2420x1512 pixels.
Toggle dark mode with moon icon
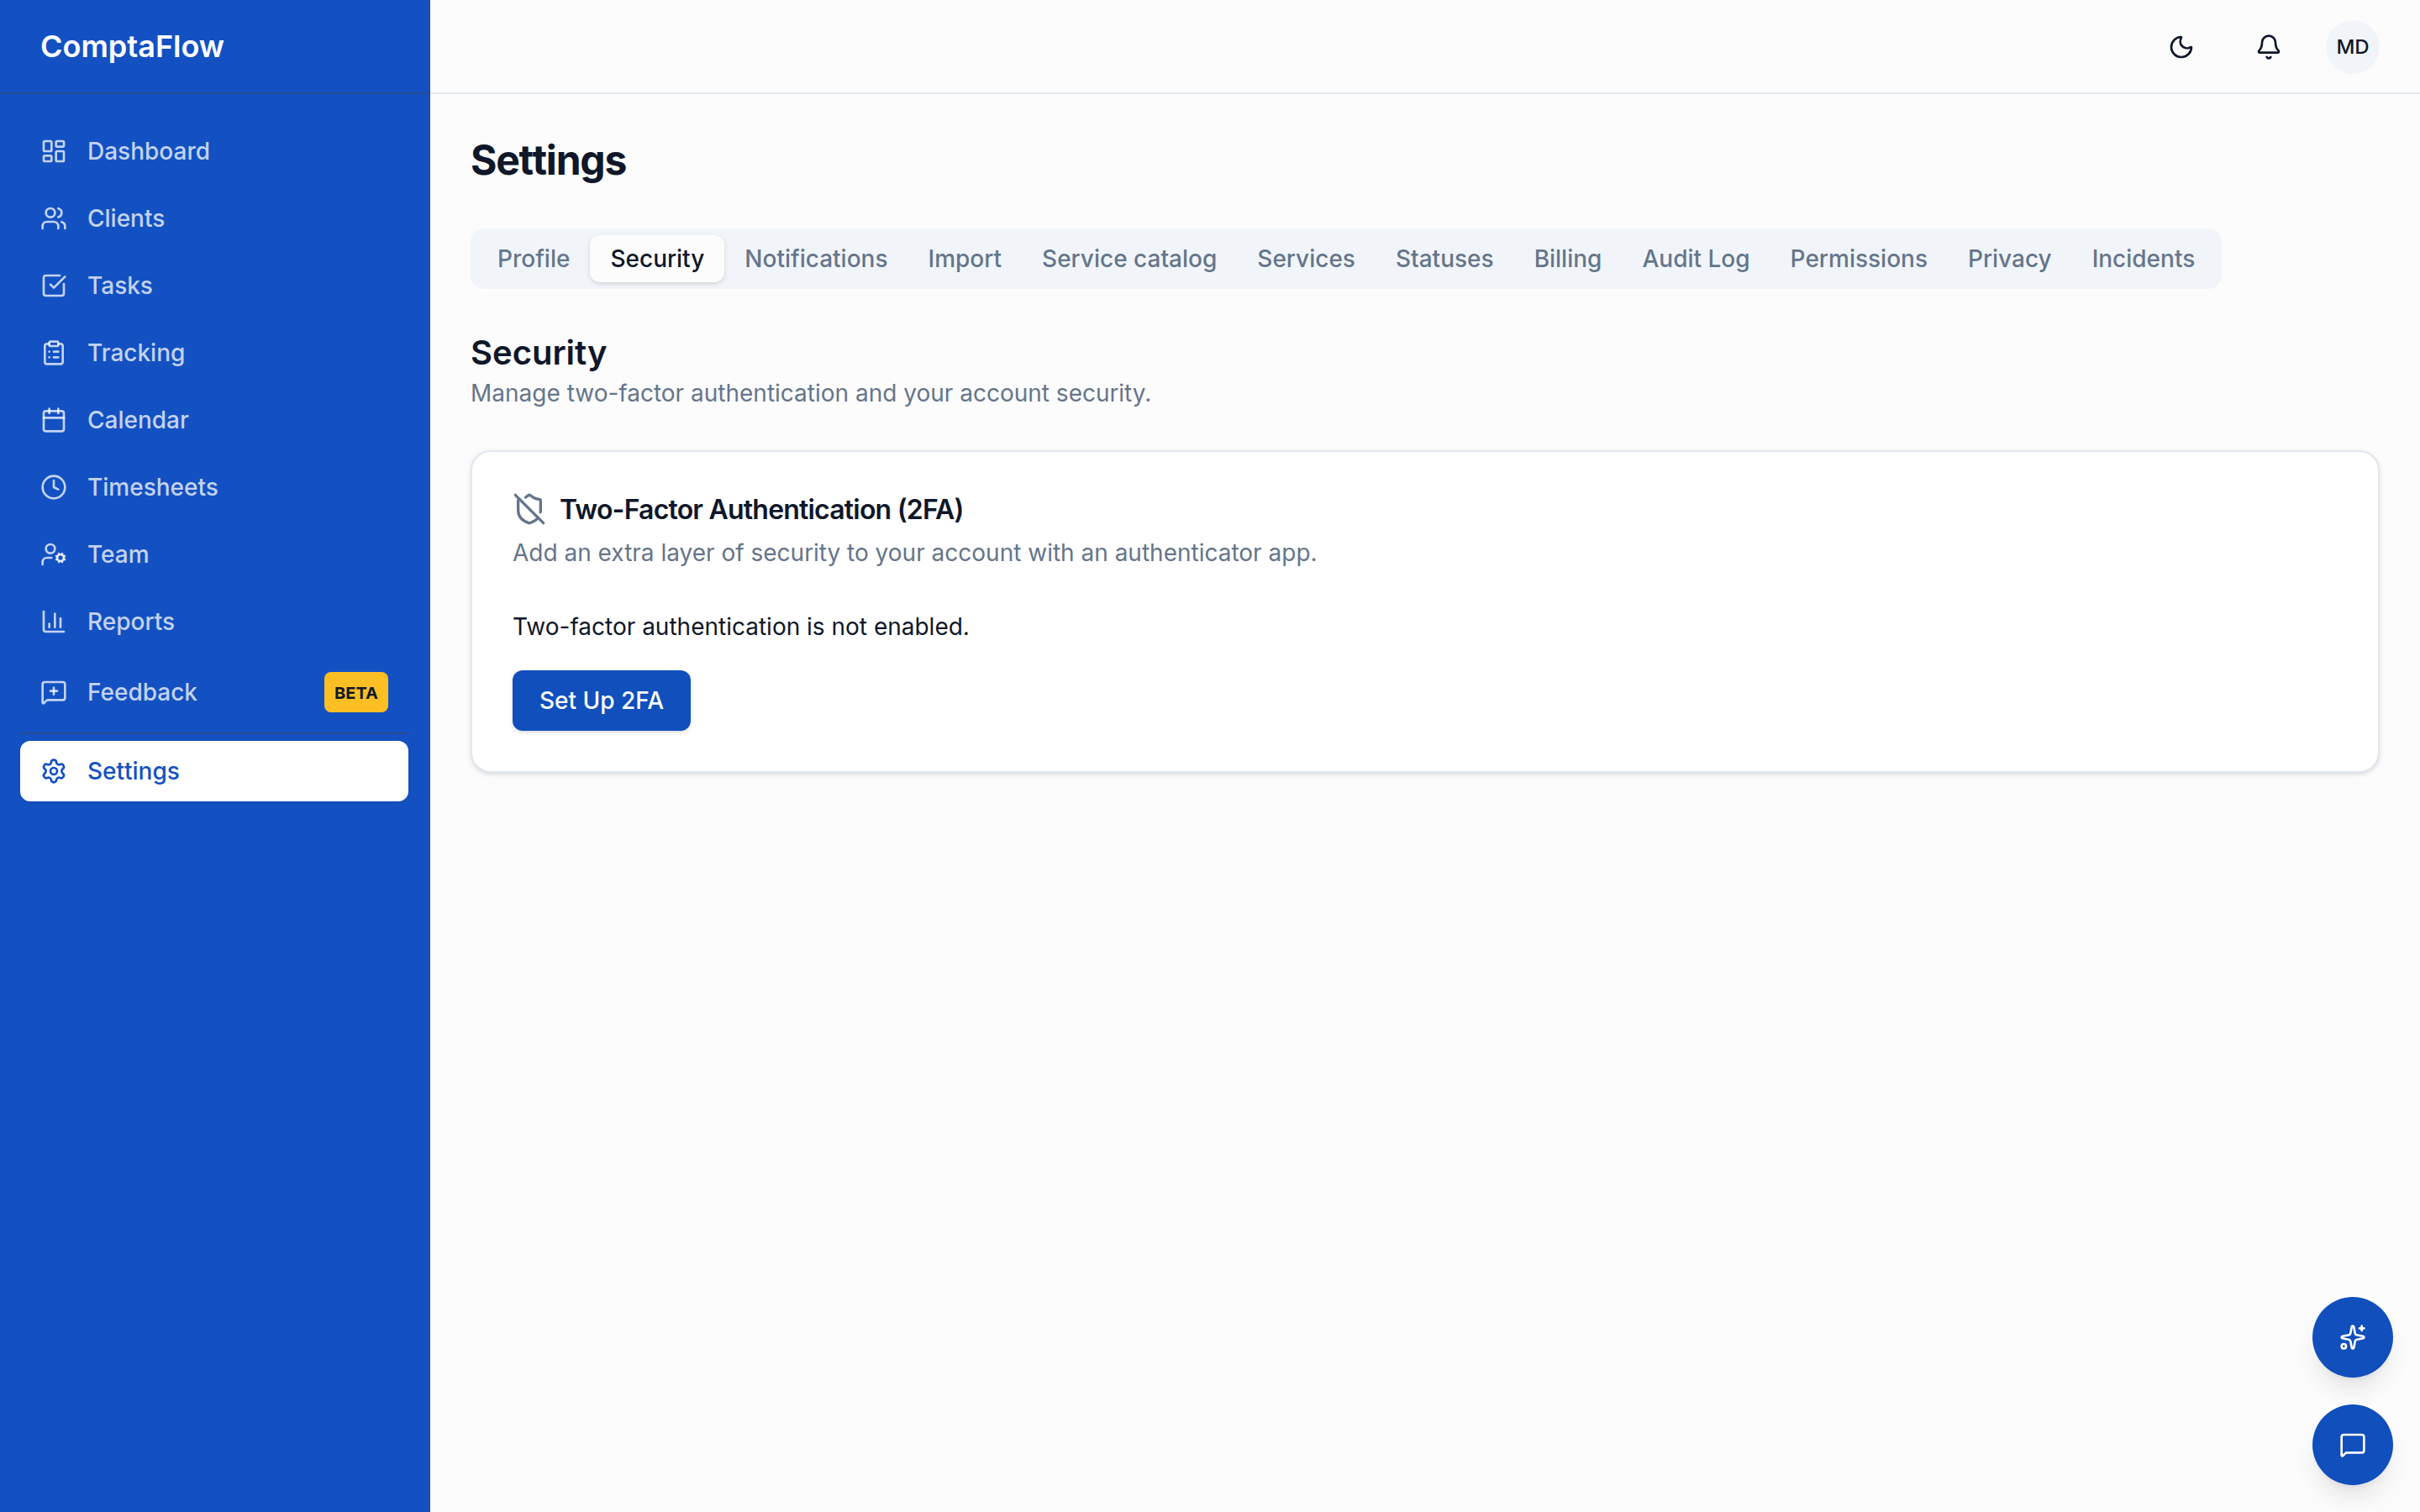pos(2181,47)
